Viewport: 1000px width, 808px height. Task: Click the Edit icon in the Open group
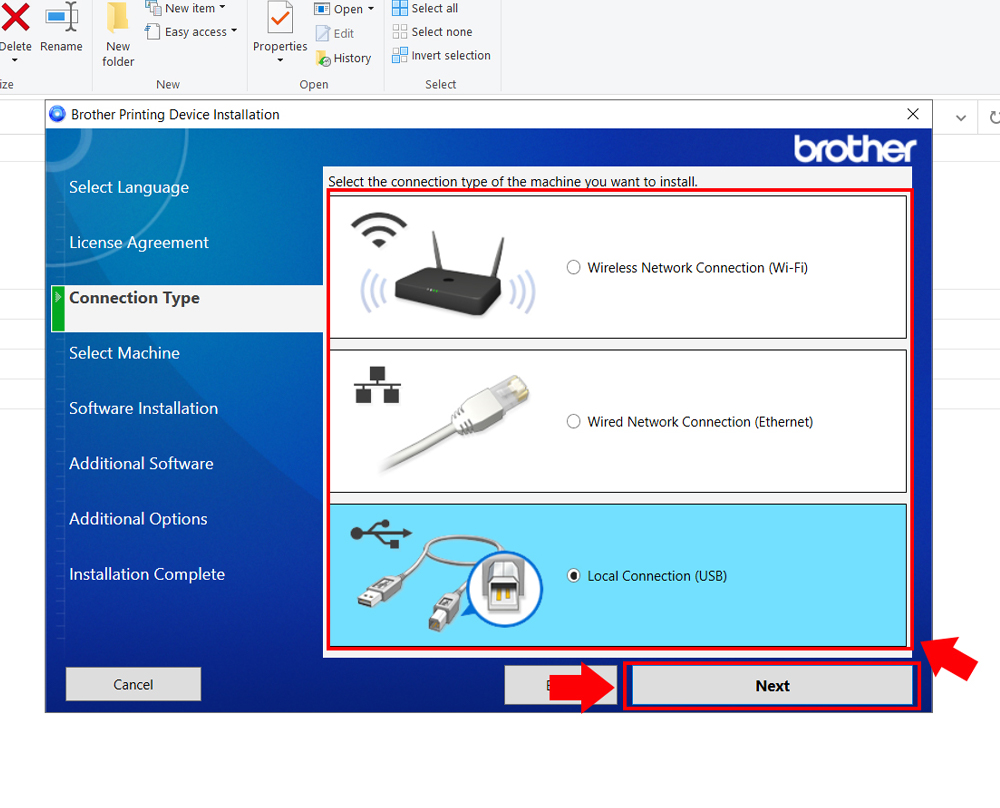(323, 33)
